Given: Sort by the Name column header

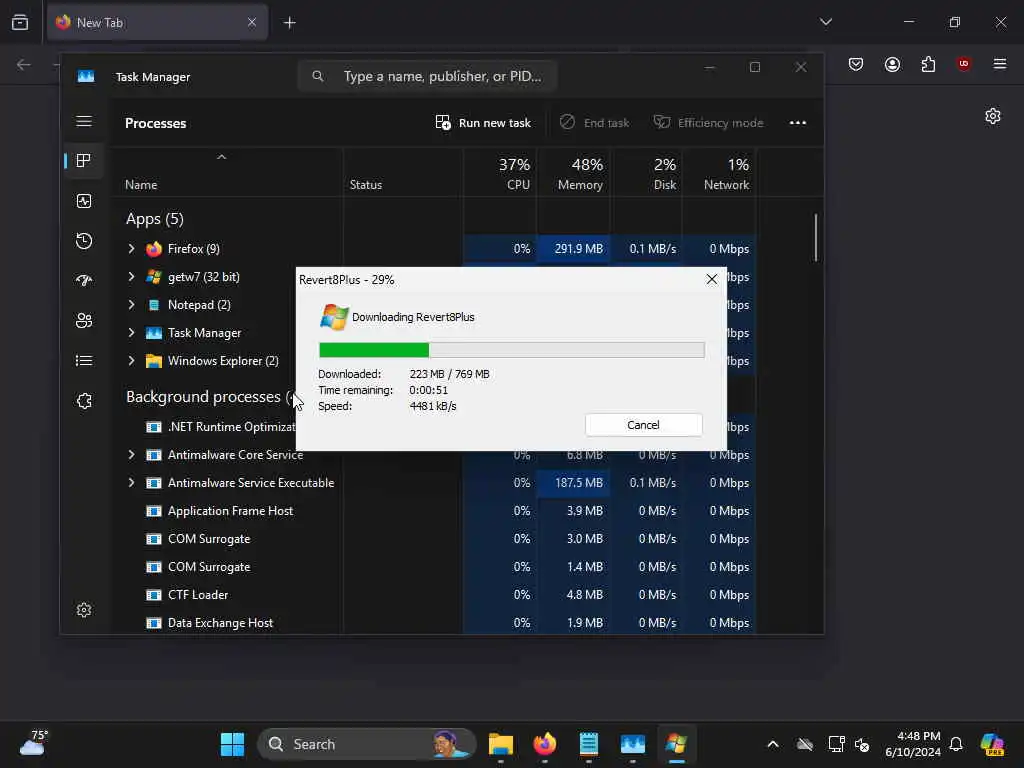Looking at the screenshot, I should (227, 173).
